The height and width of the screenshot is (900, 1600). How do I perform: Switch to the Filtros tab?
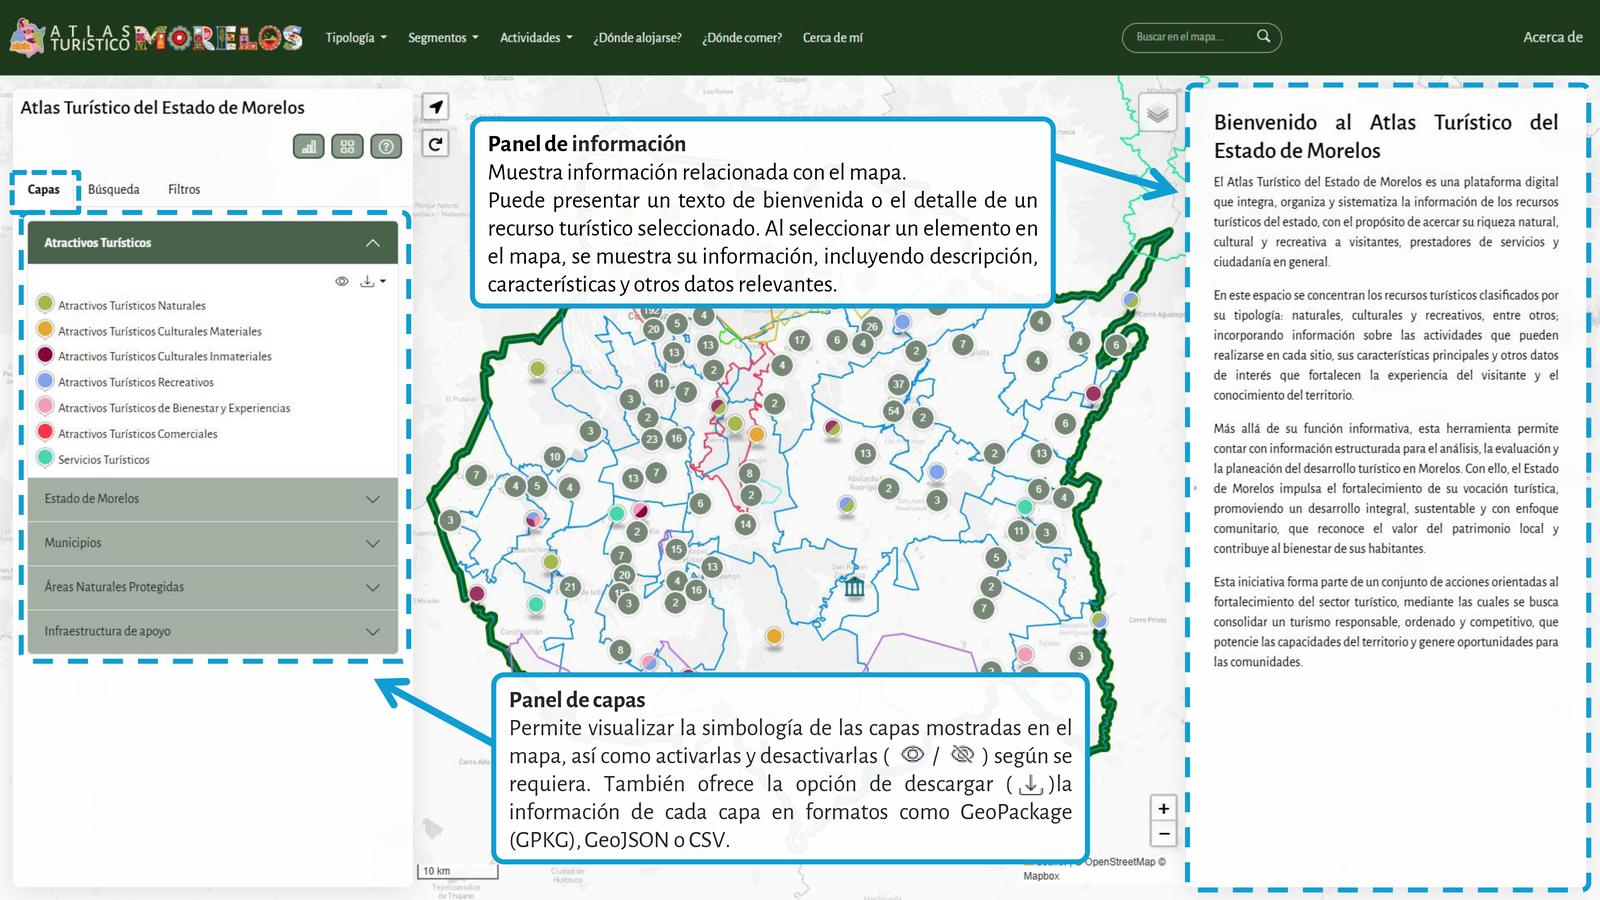[x=184, y=189]
